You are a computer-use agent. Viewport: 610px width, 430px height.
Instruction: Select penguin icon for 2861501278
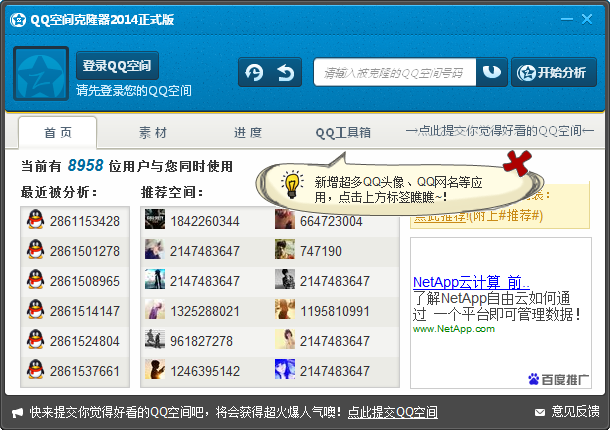35,249
